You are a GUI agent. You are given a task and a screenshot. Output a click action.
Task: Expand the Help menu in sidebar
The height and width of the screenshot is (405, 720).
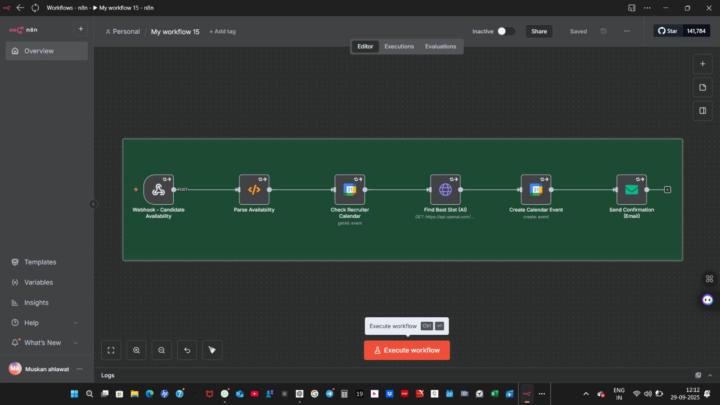click(x=46, y=323)
